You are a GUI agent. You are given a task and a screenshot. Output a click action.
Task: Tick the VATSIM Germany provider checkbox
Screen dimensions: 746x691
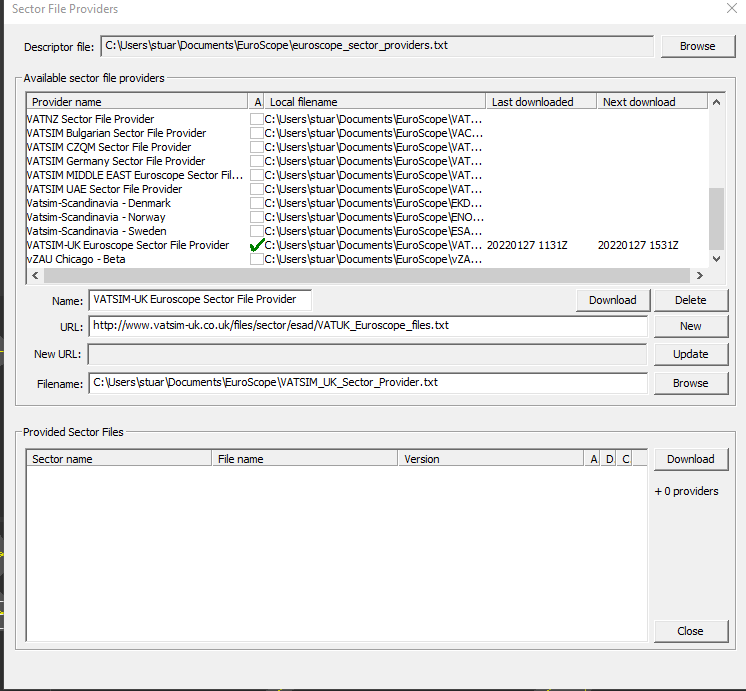(257, 161)
